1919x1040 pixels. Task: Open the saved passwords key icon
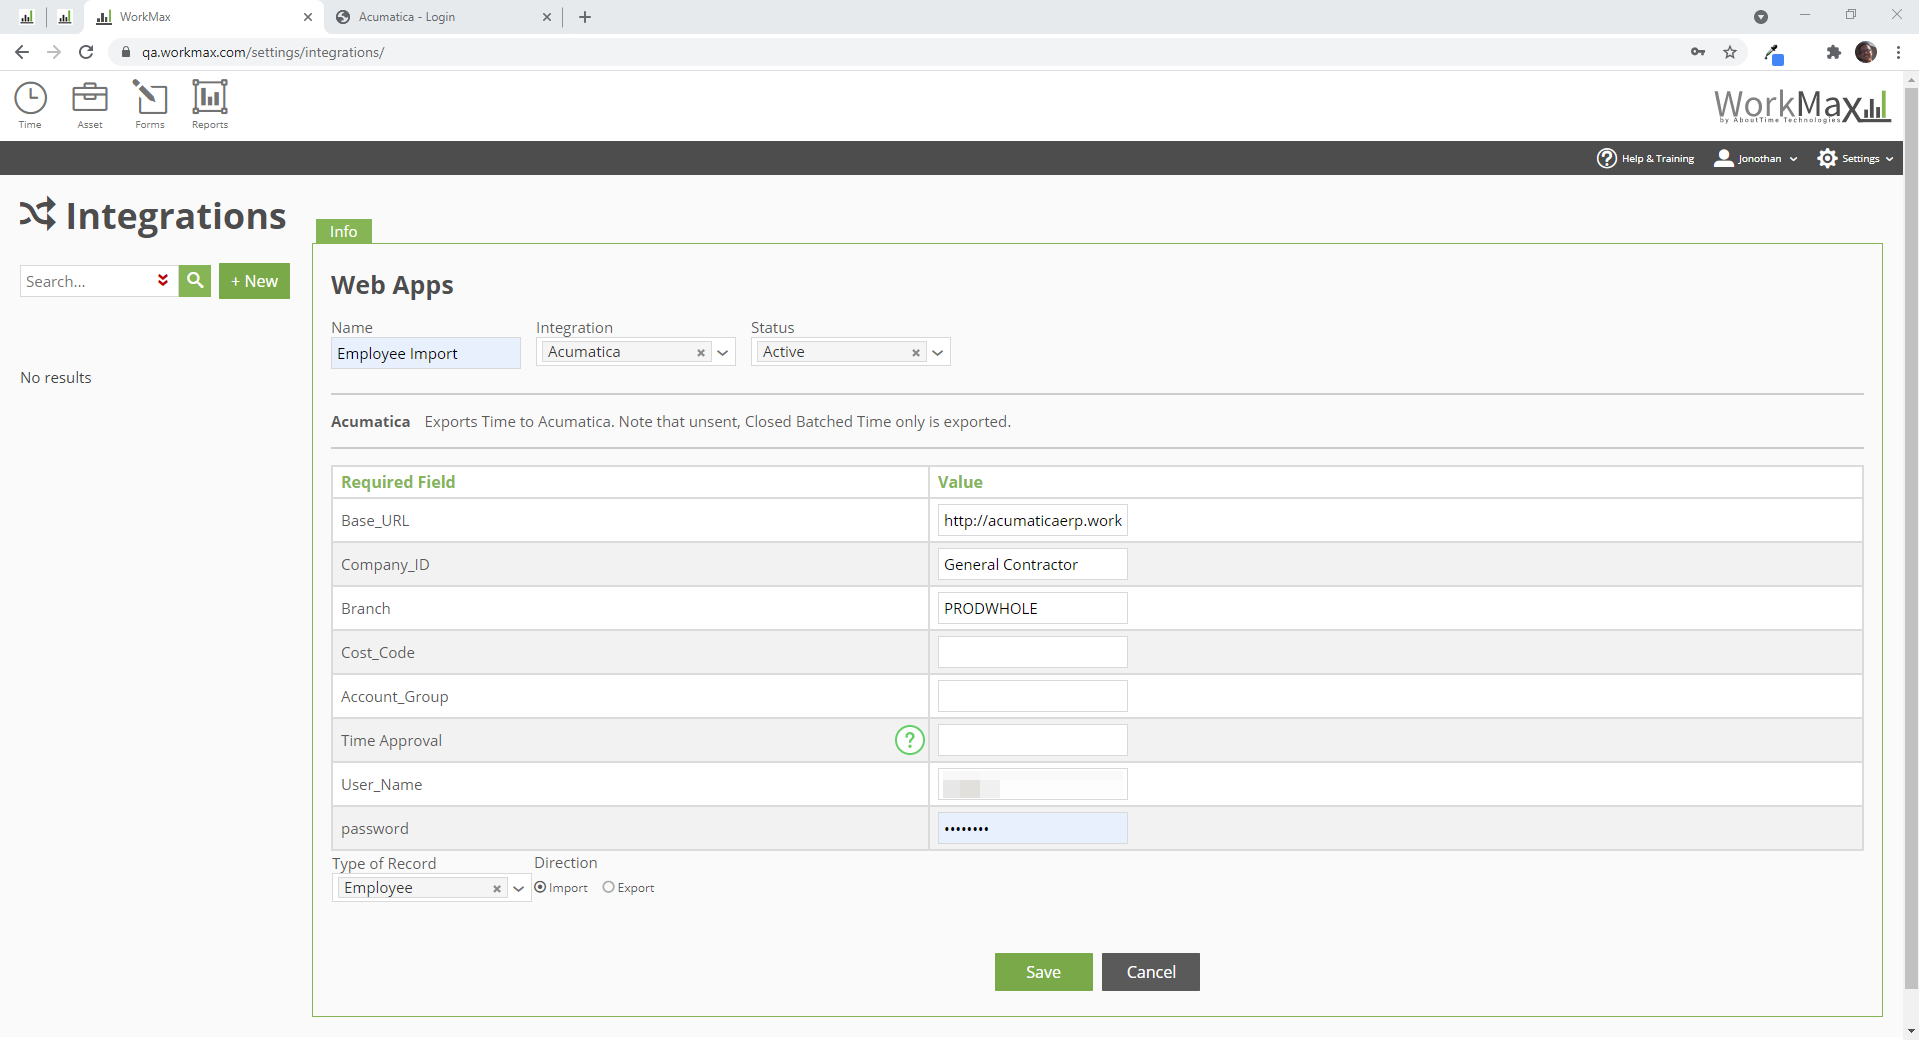coord(1698,52)
